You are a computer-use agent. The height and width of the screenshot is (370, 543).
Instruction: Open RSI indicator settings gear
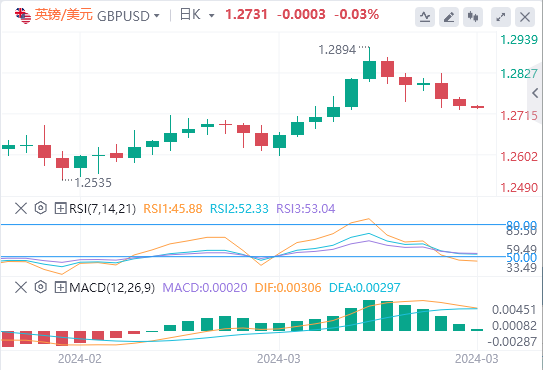(41, 208)
